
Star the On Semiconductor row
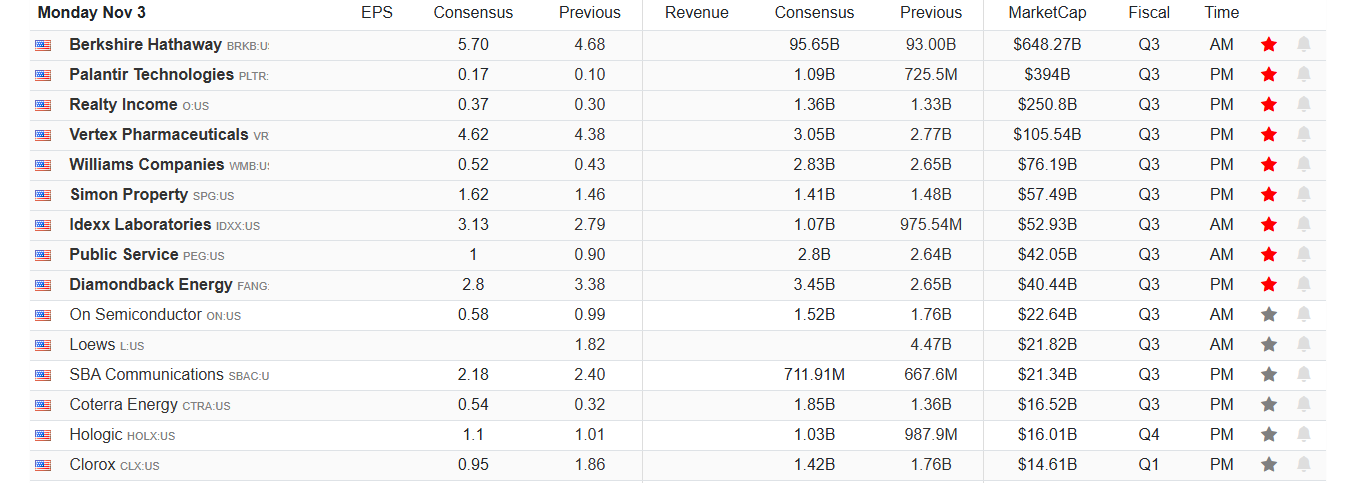1269,315
